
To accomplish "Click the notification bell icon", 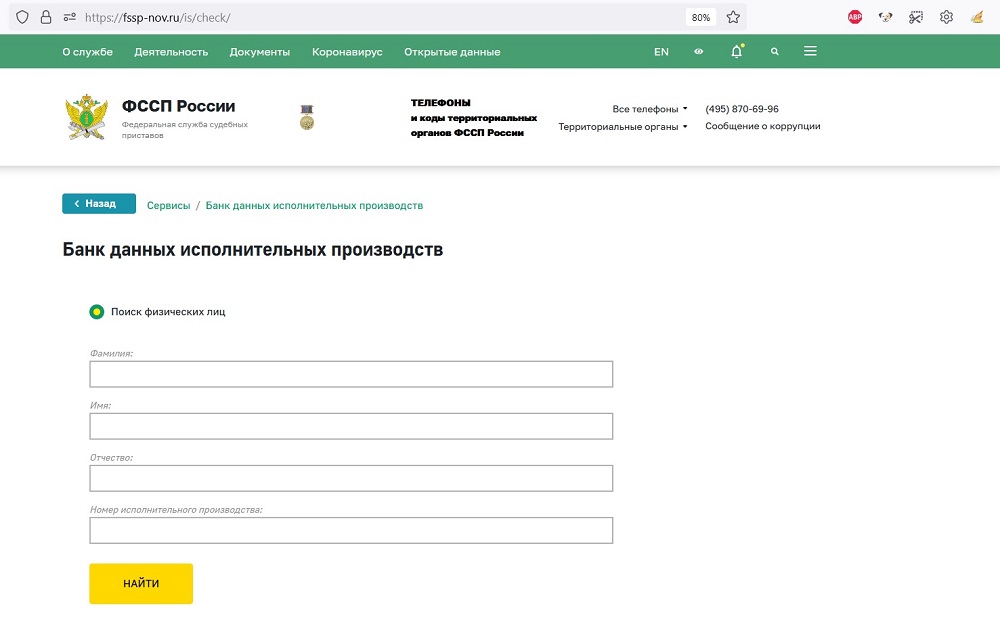I will [x=737, y=52].
